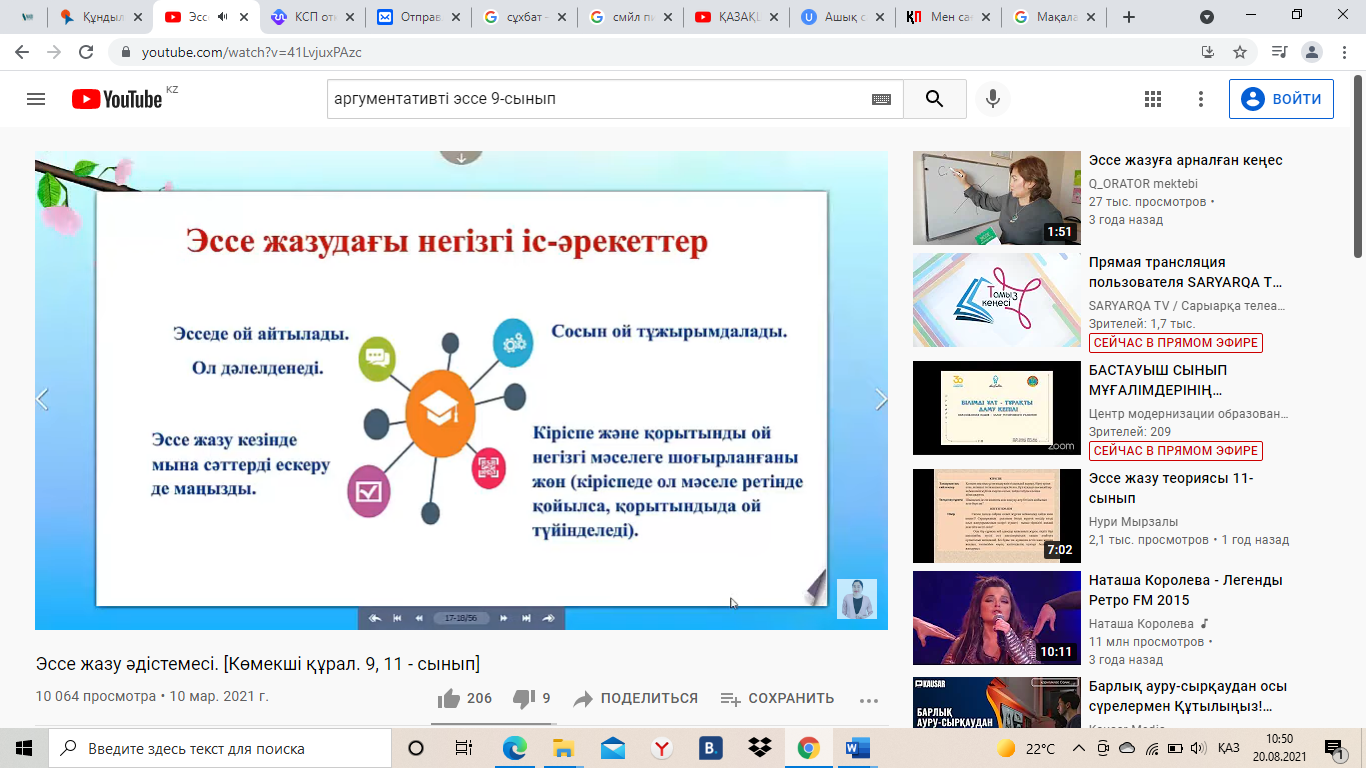
Task: Click the Windows taskbar search box
Action: pos(220,748)
